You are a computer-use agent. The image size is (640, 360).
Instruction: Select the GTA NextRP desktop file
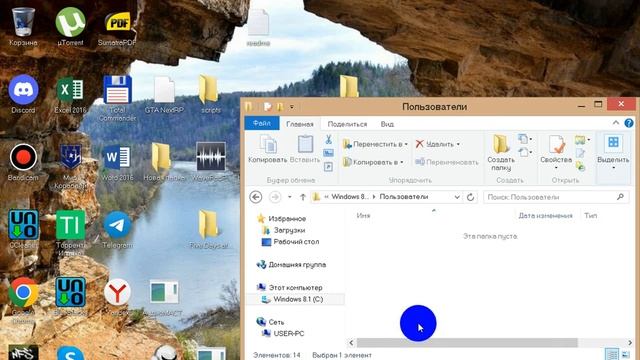point(164,94)
